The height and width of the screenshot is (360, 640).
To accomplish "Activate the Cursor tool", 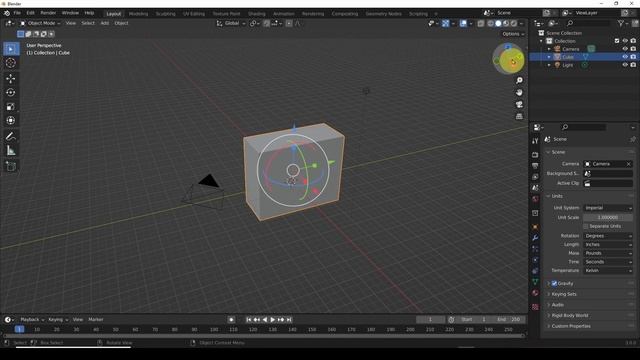I will click(11, 63).
